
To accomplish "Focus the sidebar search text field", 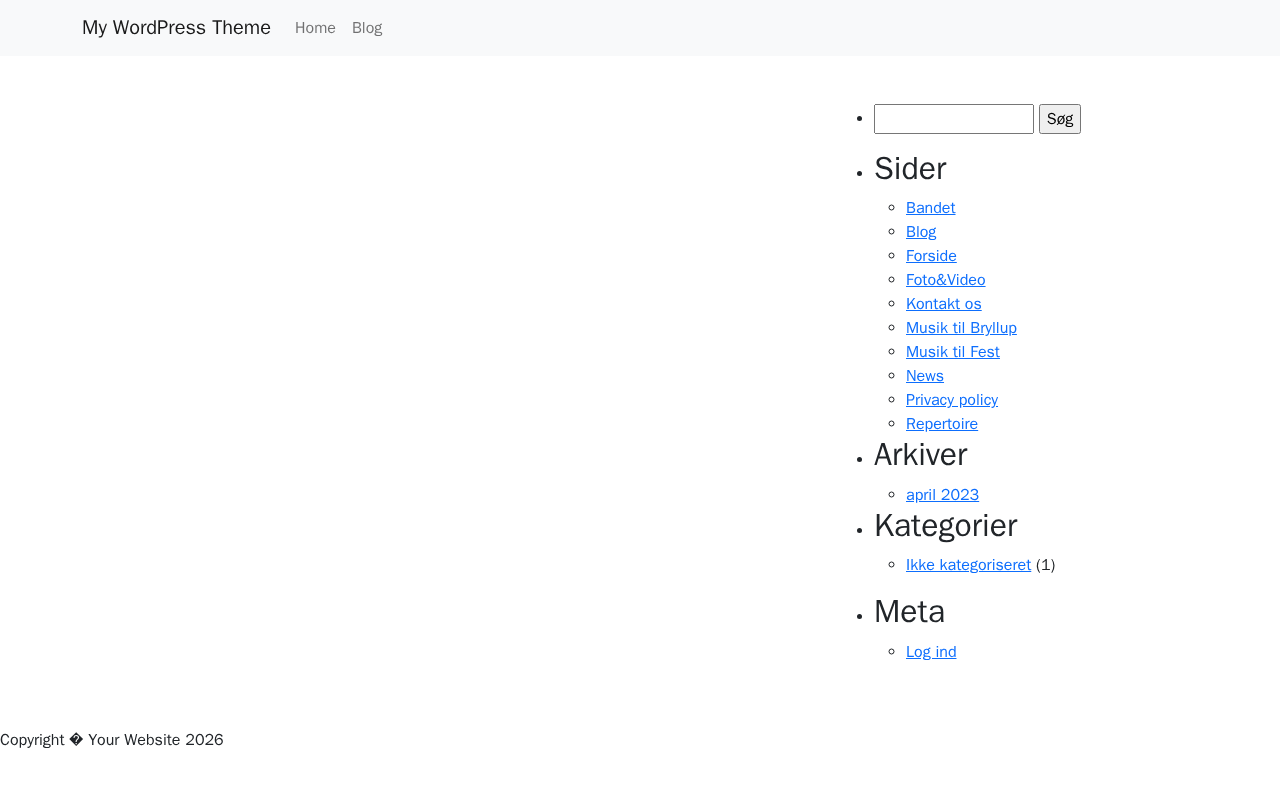I will pyautogui.click(x=953, y=119).
